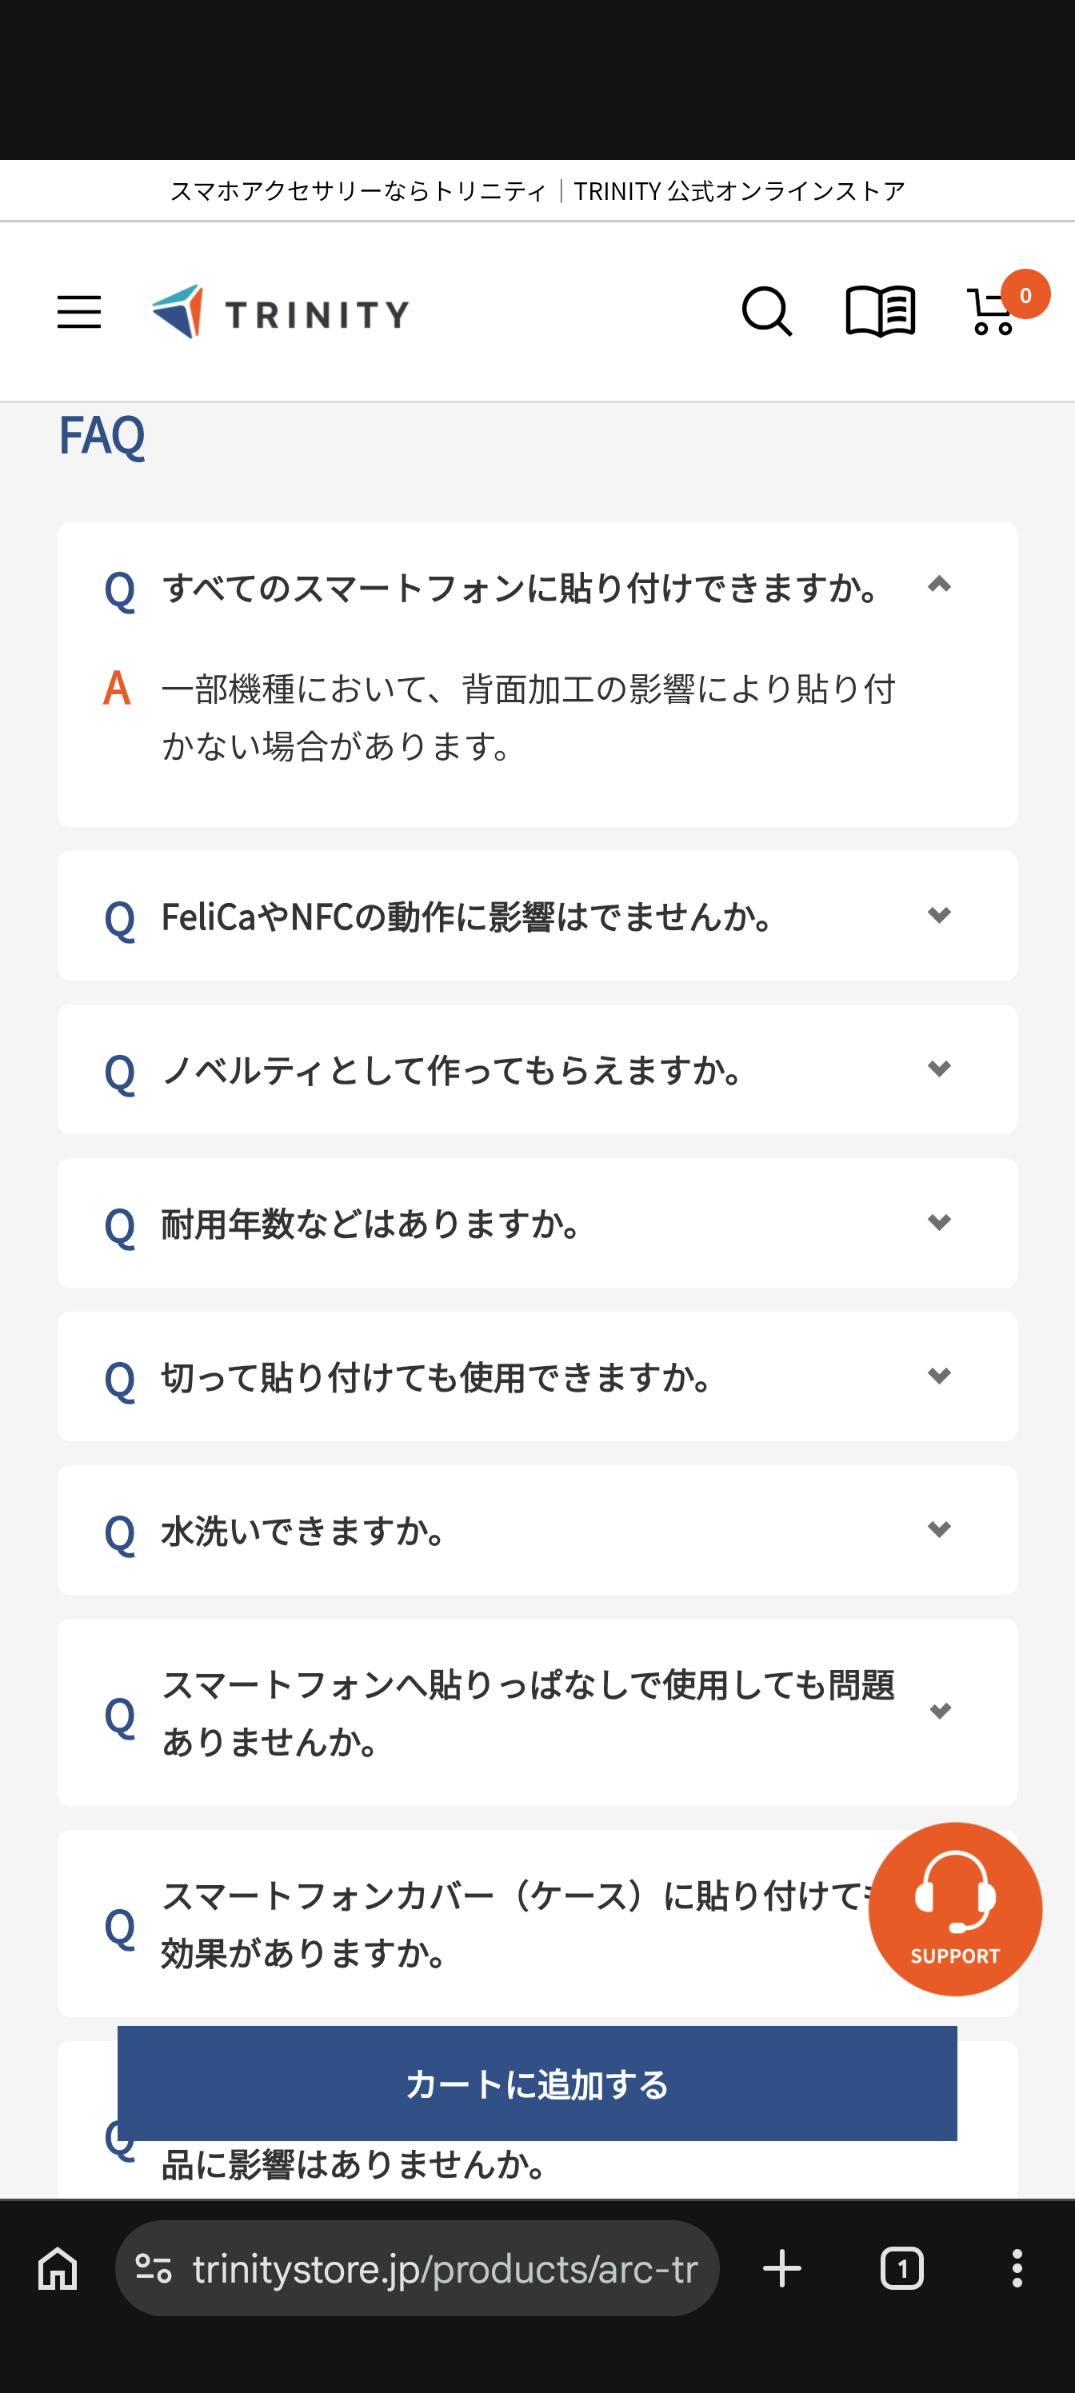Screen dimensions: 1075x2393
Task: Focus the trinitystore.jp address bar
Action: coord(417,2268)
